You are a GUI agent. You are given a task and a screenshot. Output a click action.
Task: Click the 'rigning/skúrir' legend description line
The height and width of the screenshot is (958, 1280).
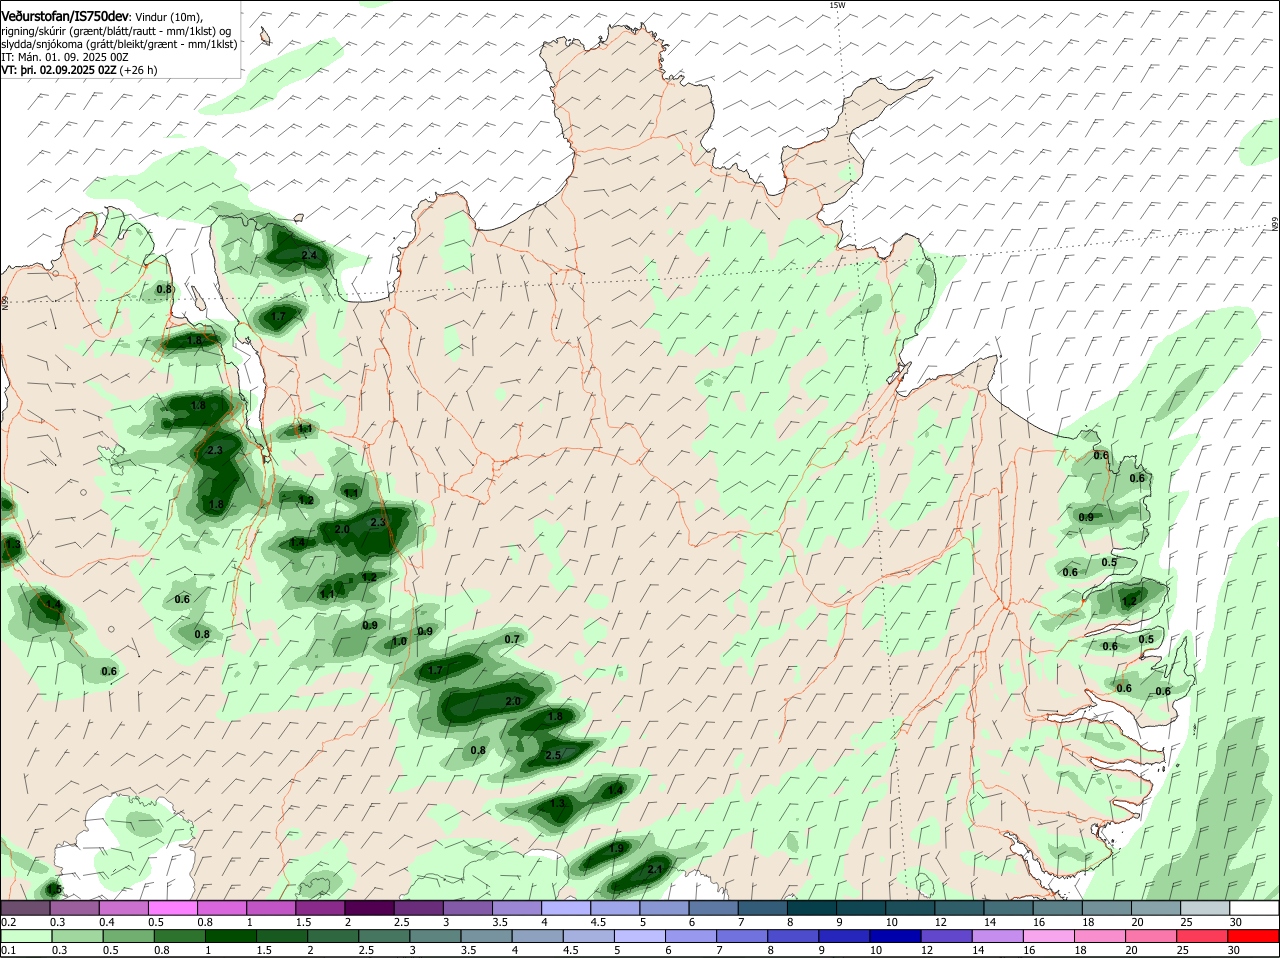tap(116, 31)
